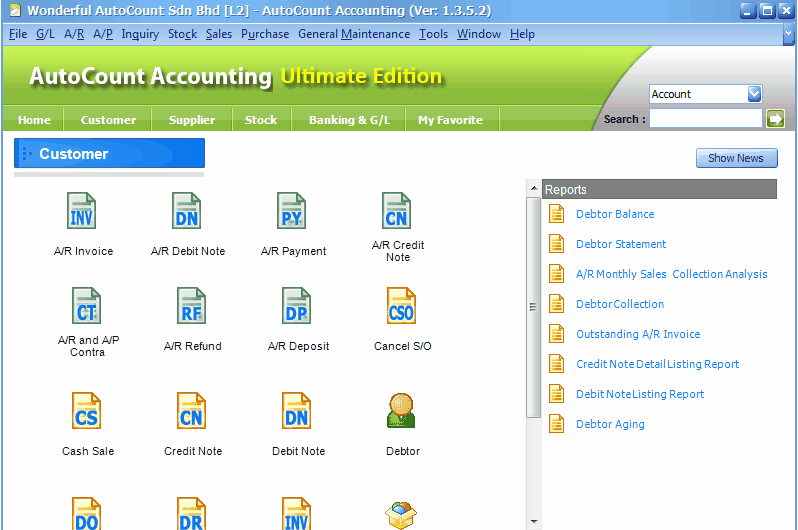Image resolution: width=798 pixels, height=530 pixels.
Task: Click the orange INV document icon
Action: coord(296,513)
